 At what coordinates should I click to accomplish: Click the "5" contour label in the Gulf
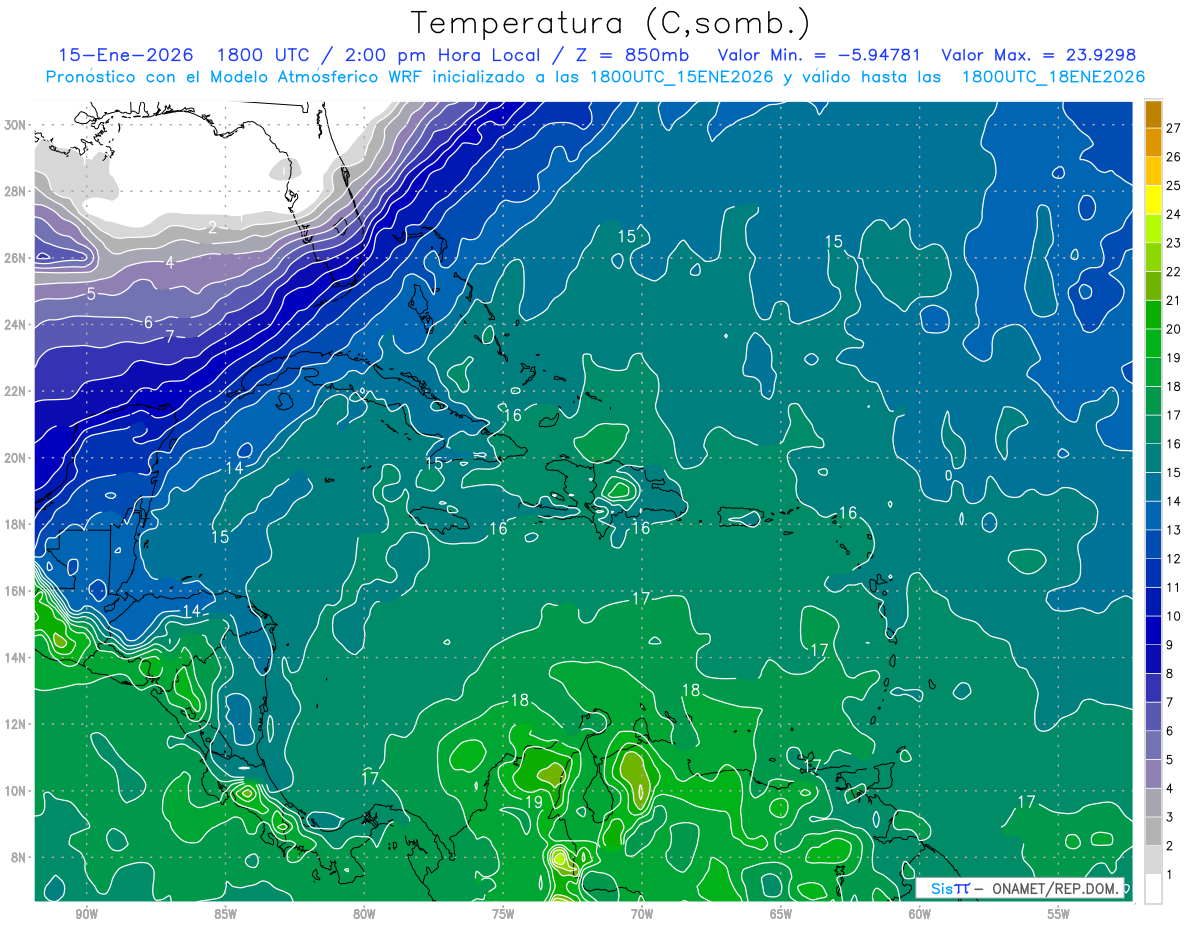(91, 294)
